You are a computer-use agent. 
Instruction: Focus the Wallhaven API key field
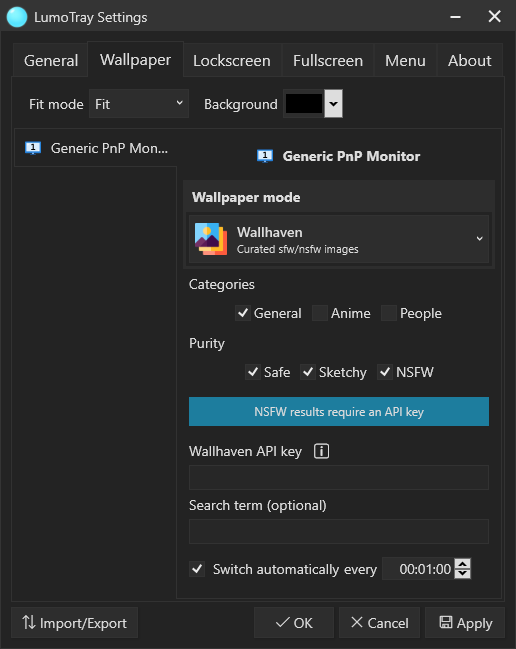339,477
